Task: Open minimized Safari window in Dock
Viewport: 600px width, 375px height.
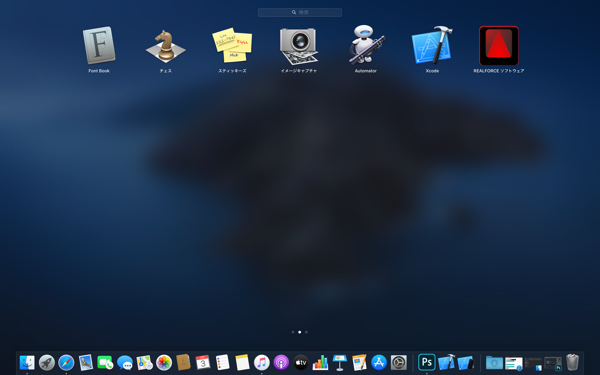Action: [x=514, y=363]
